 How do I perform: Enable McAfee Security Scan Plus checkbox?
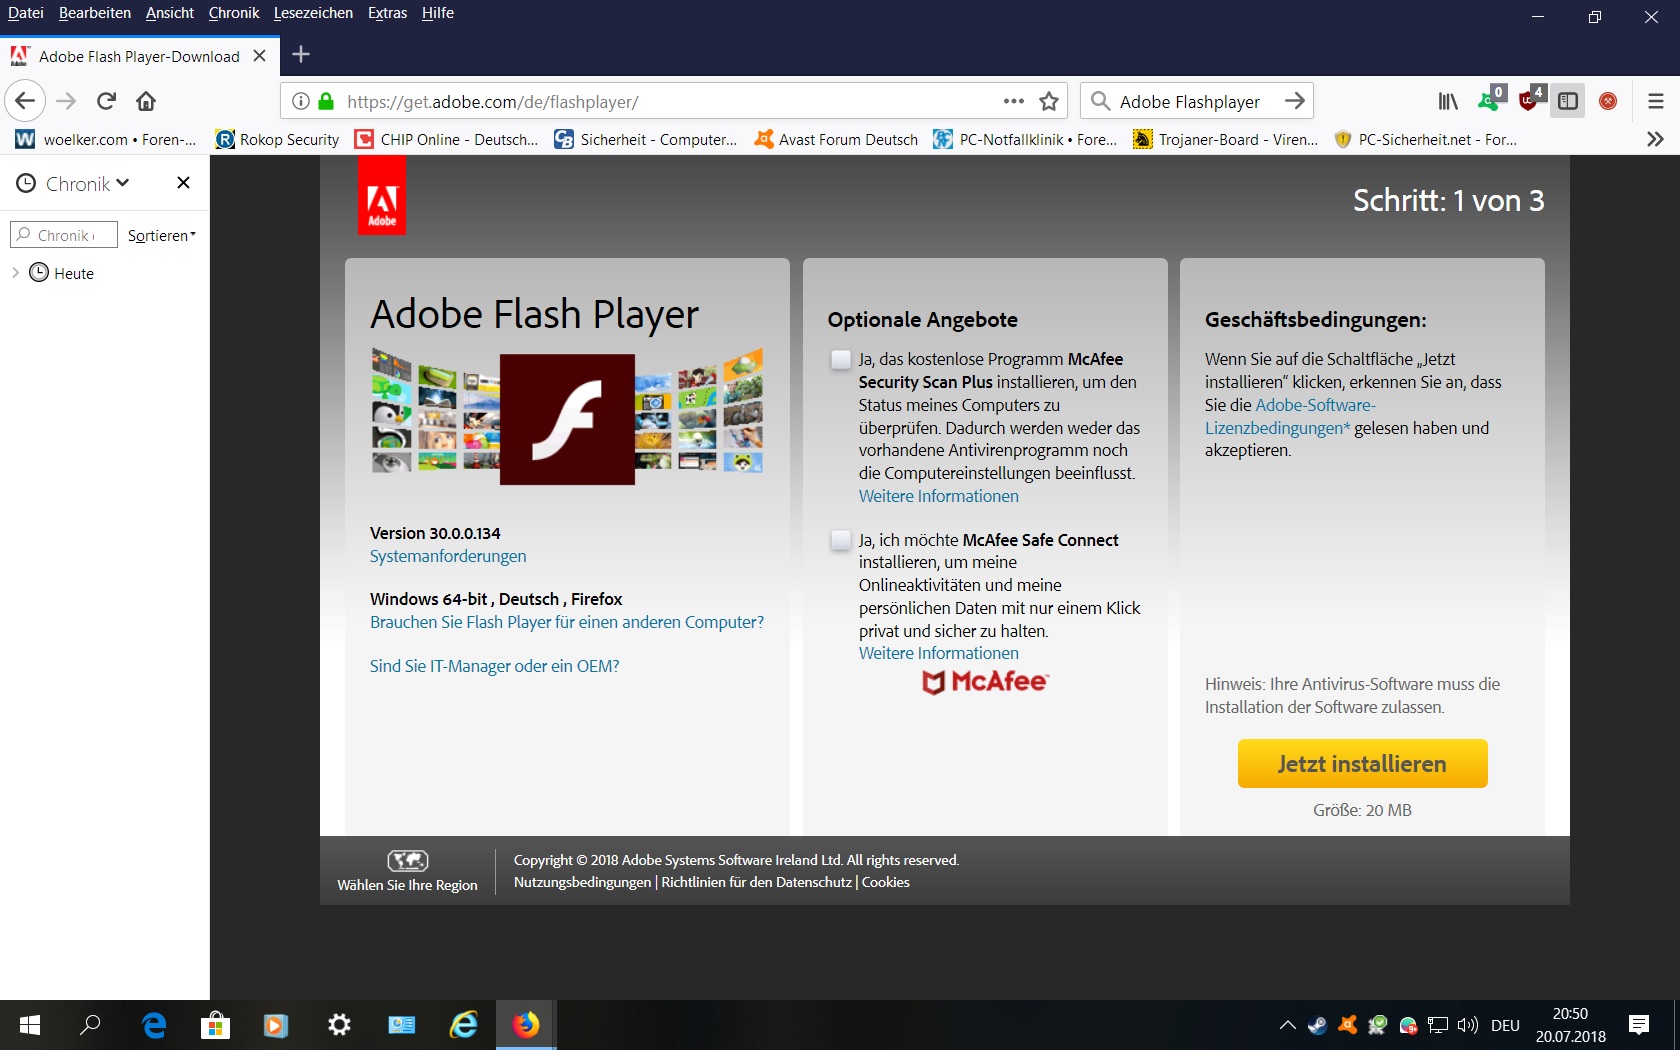pos(841,359)
